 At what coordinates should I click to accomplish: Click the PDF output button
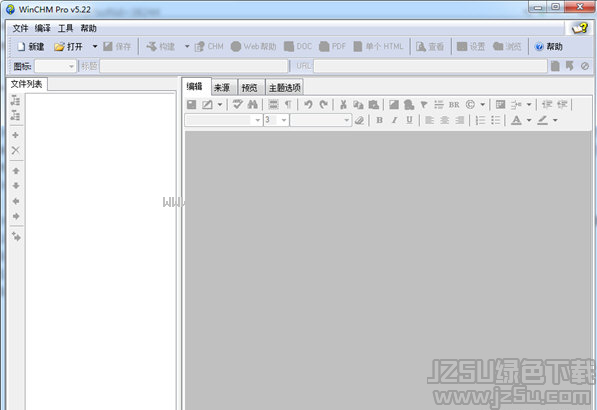click(332, 46)
